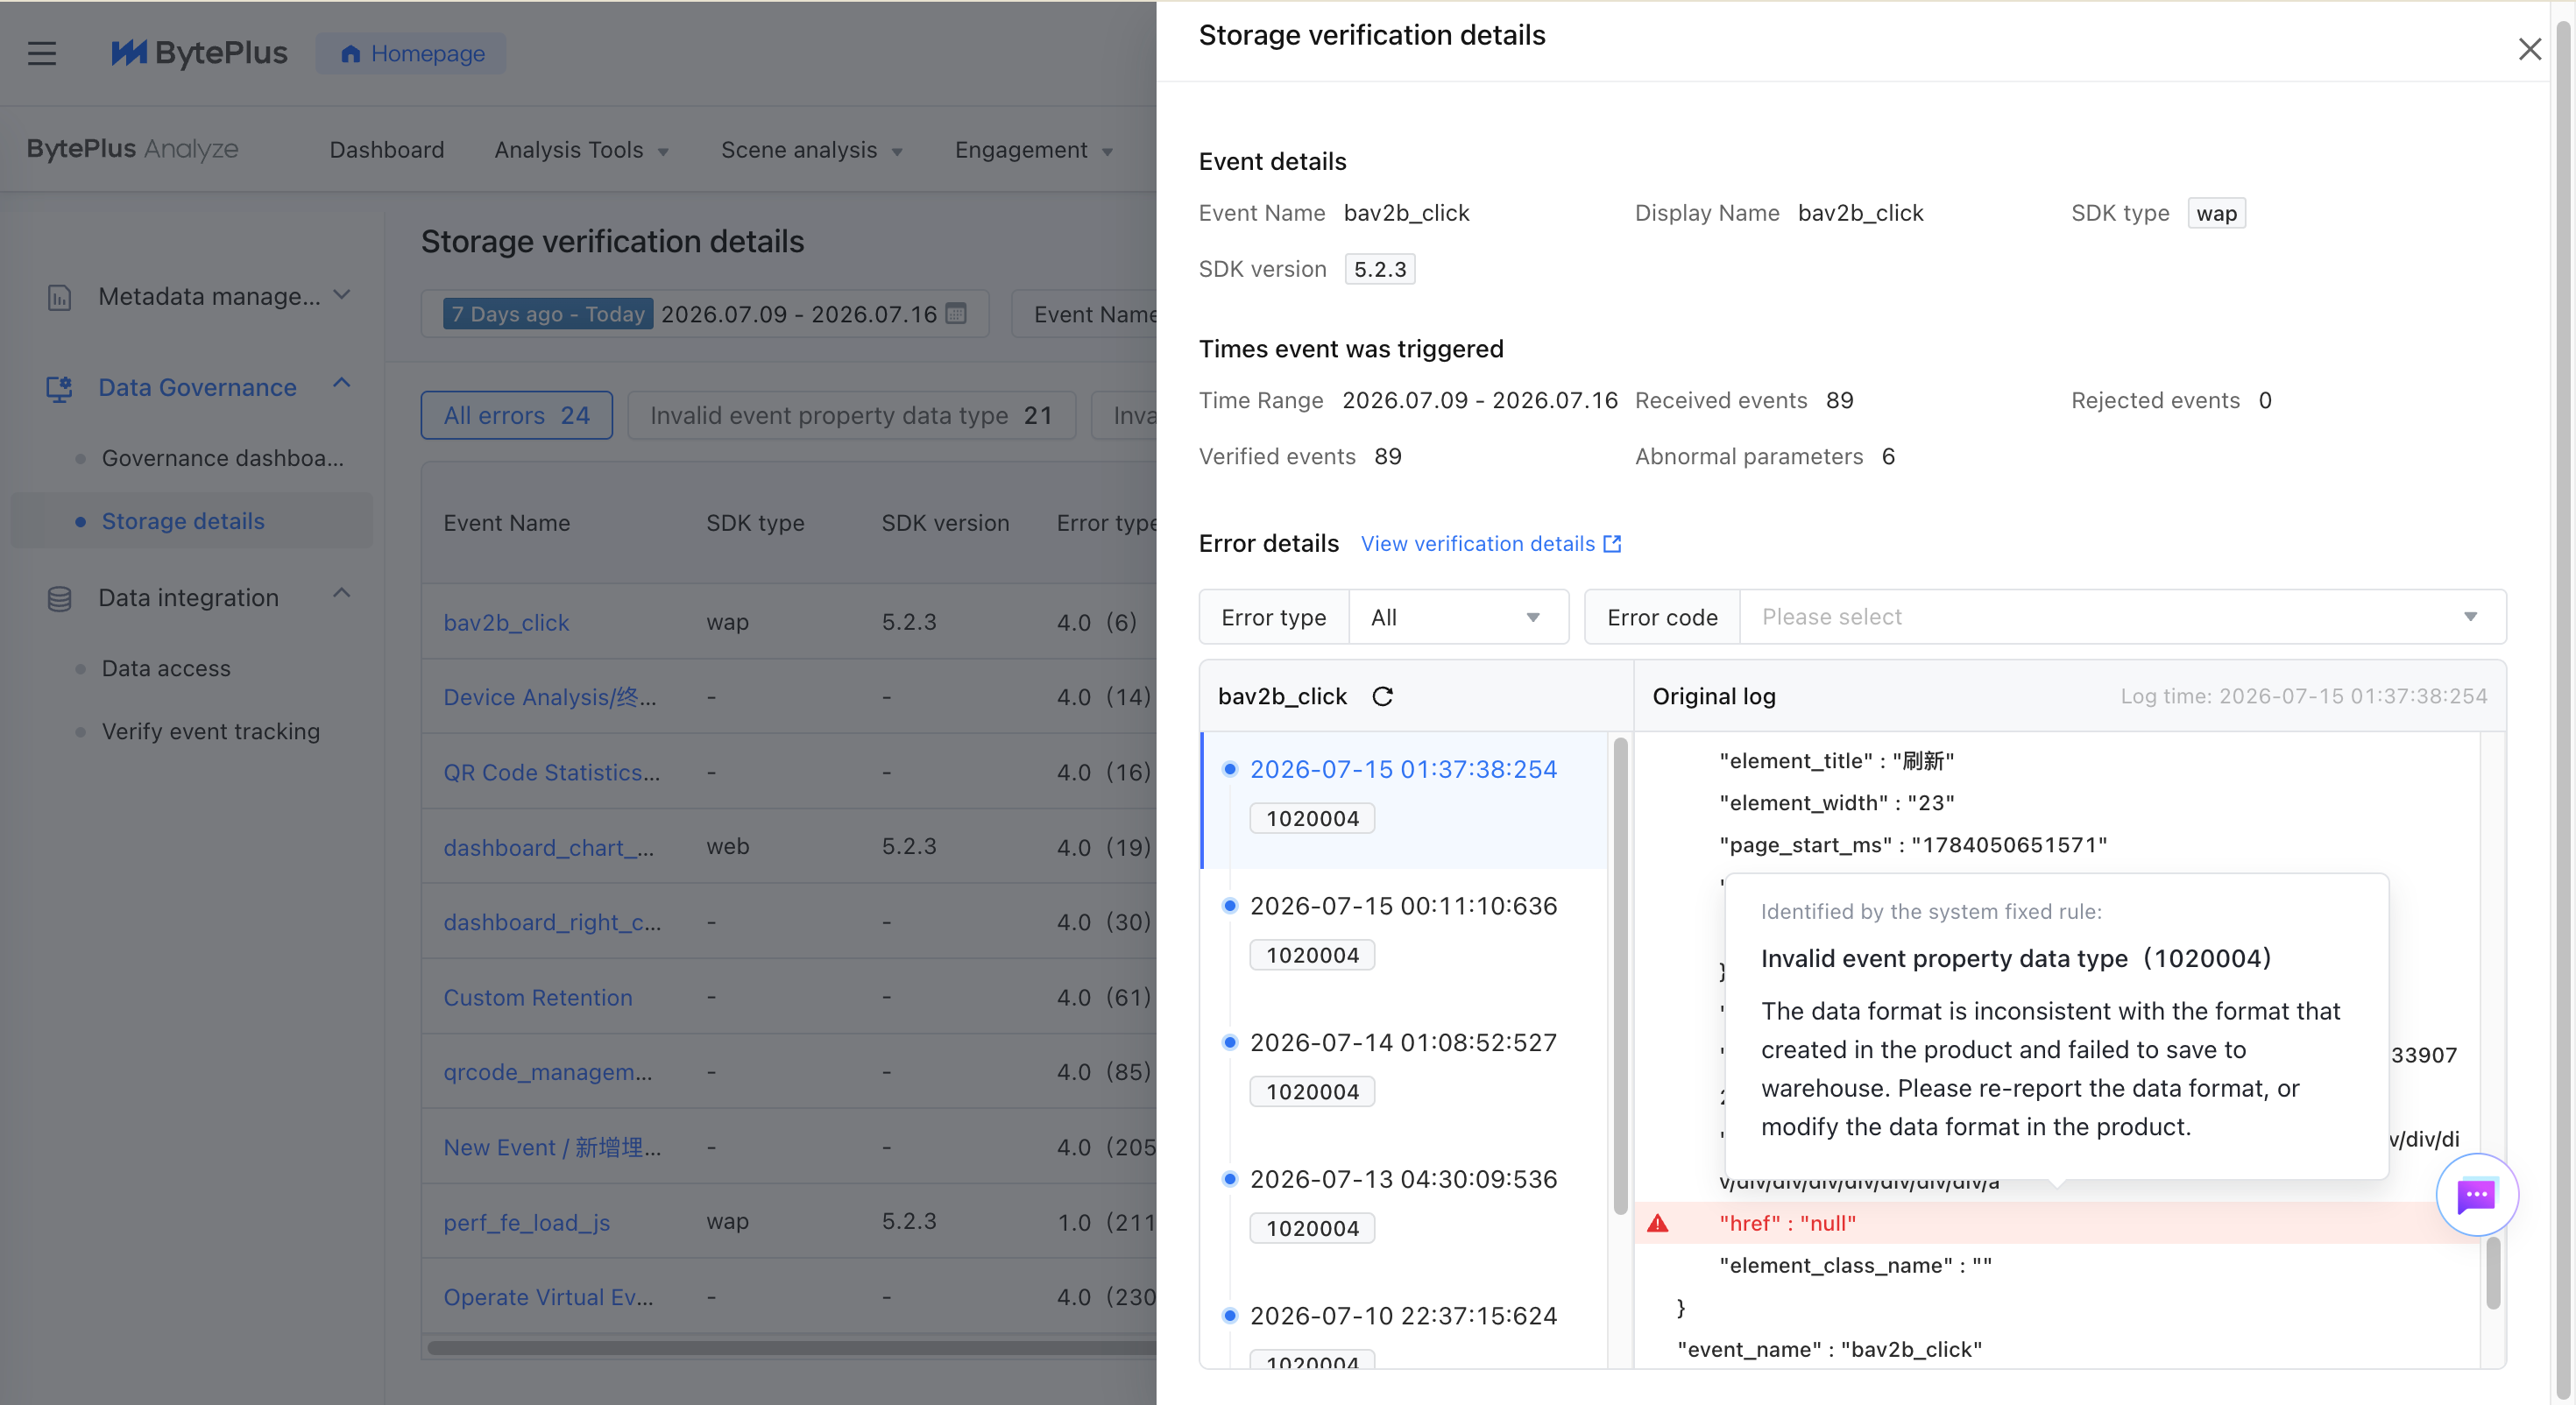Click the table horizontal scrollbar

pos(792,1348)
